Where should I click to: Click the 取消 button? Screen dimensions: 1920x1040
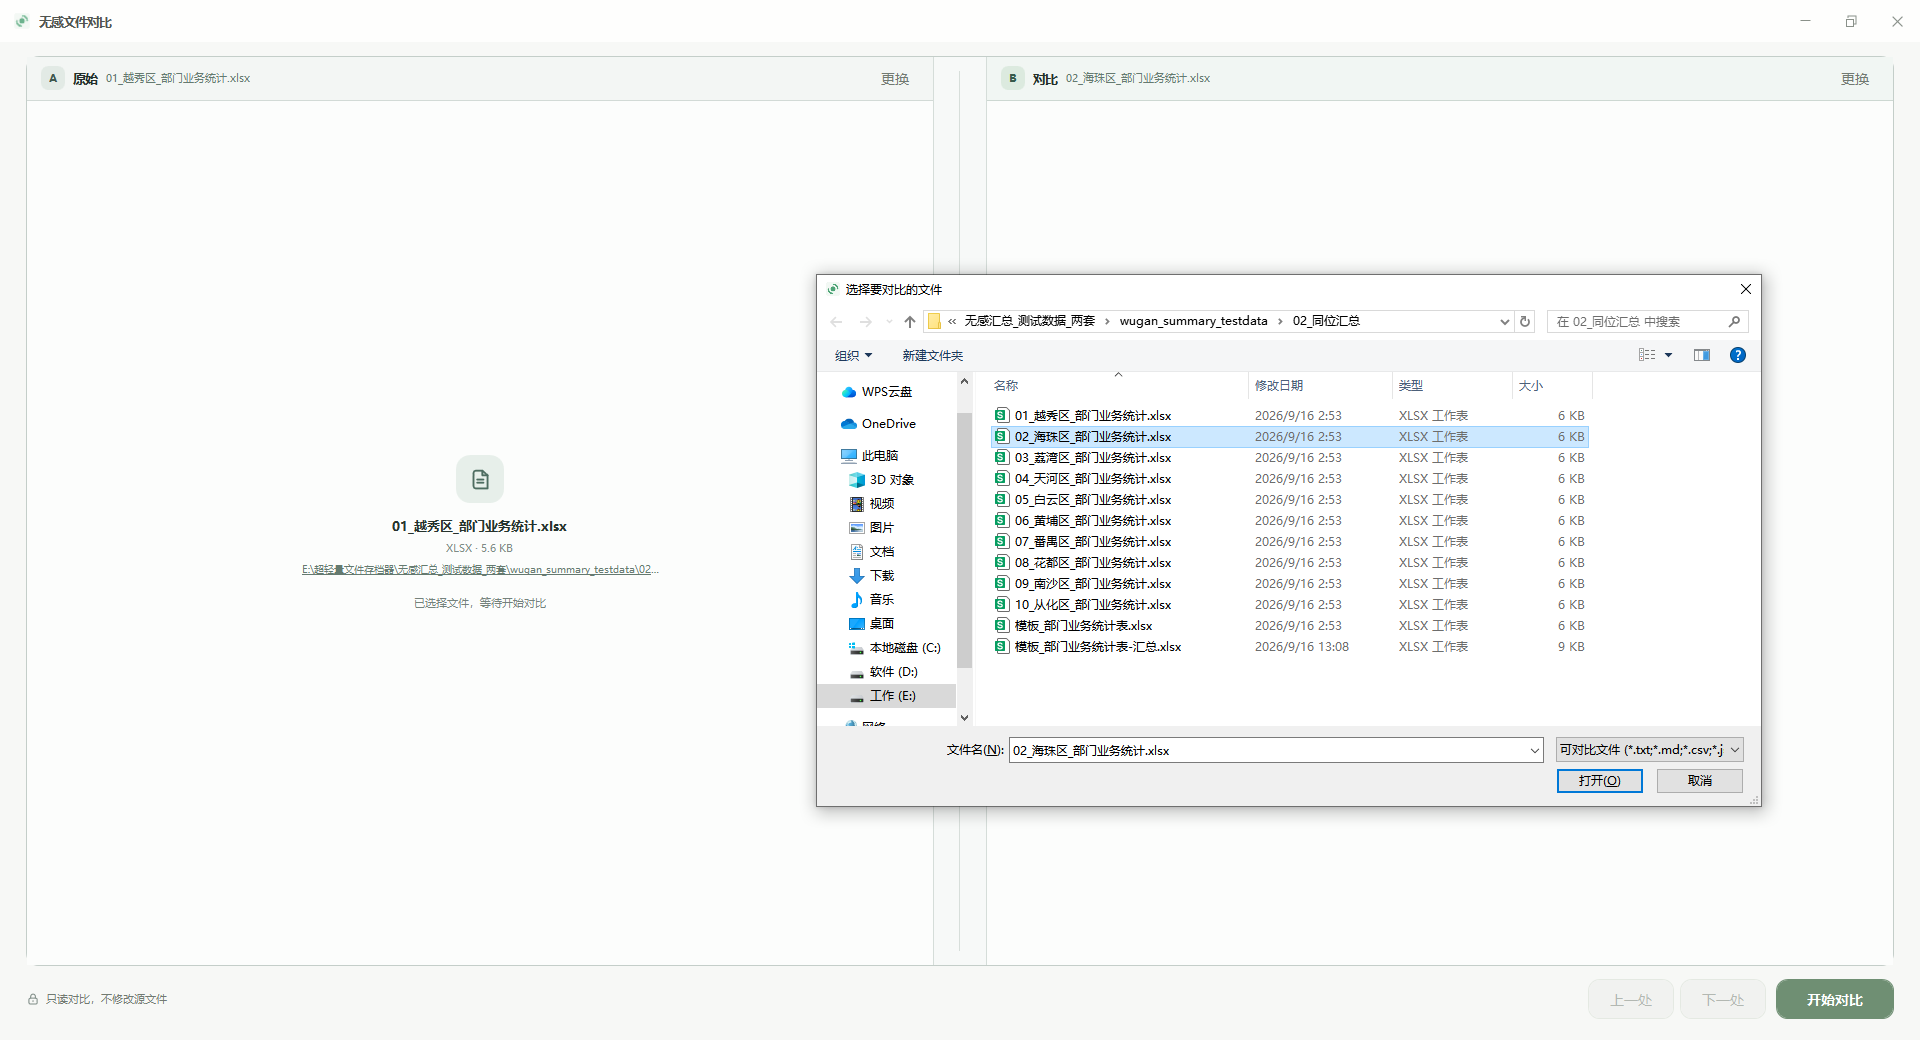tap(1700, 781)
